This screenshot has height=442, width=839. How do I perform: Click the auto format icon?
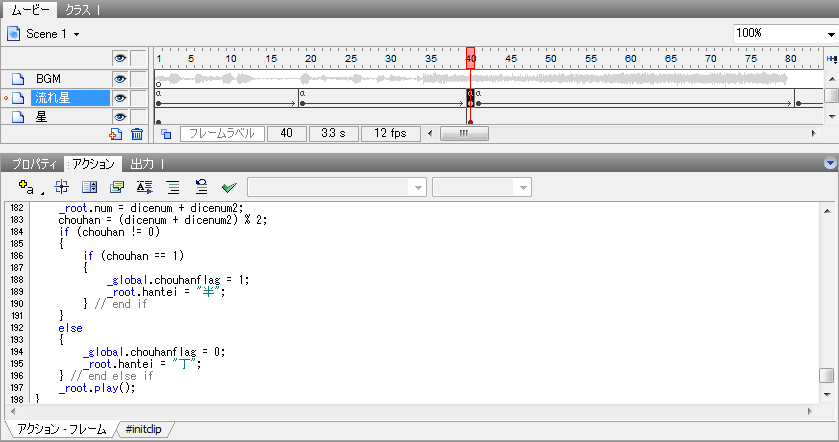145,186
